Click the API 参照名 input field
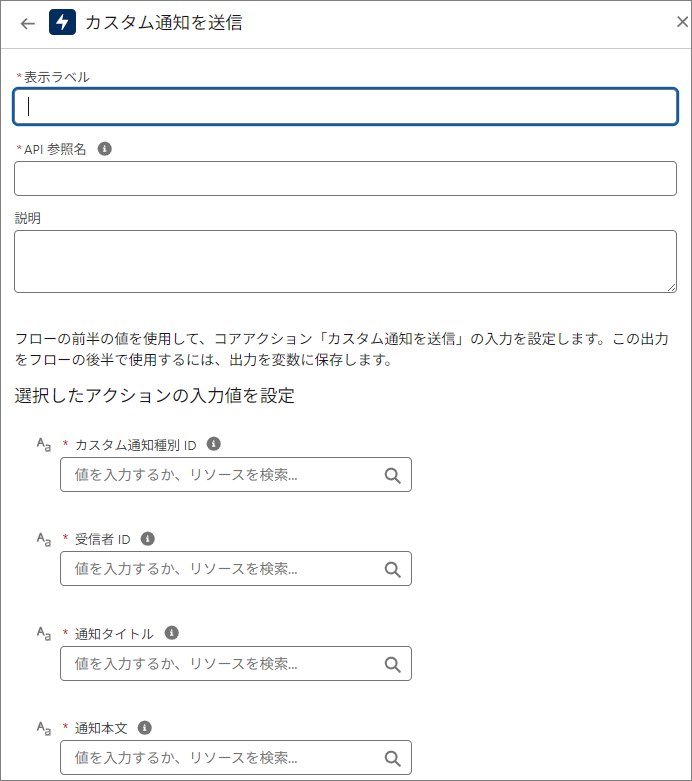Screen dimensions: 692x781 tap(345, 179)
